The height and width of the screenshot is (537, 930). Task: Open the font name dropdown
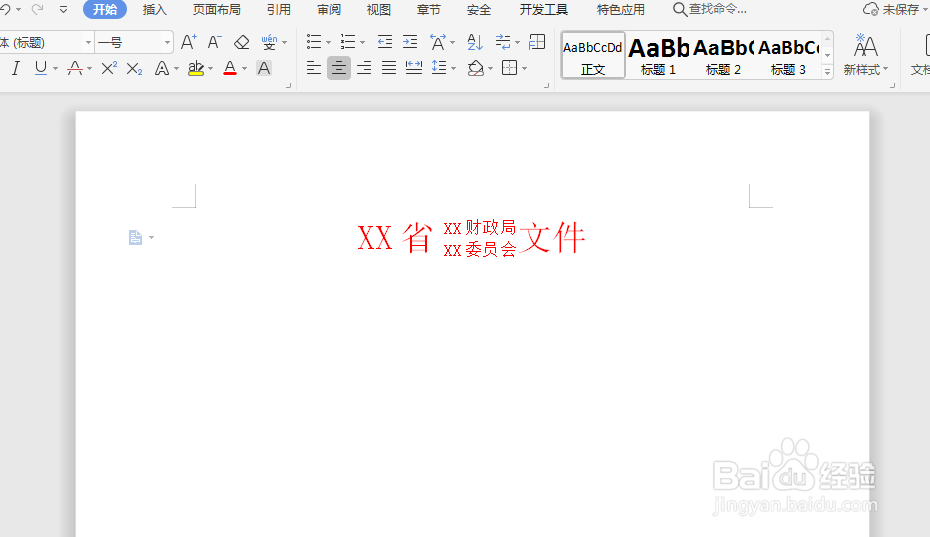click(x=88, y=42)
